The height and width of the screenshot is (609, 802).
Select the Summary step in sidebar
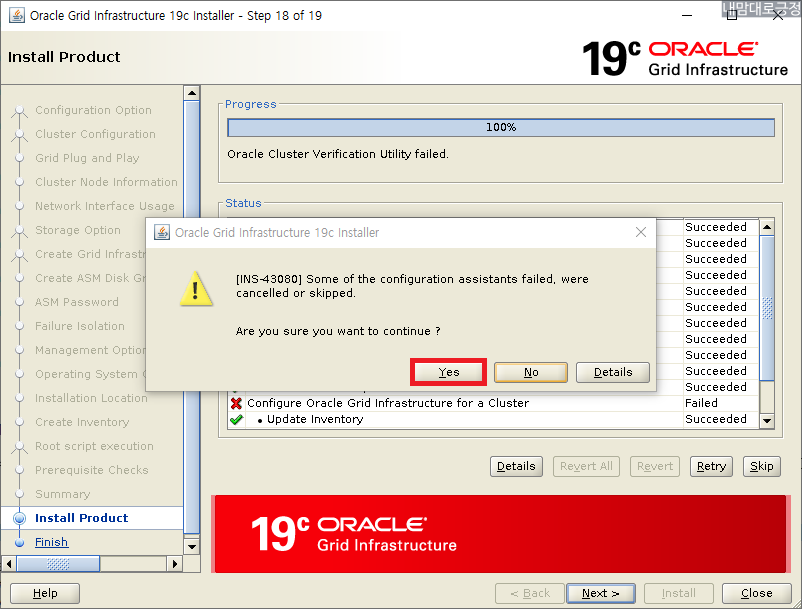(x=62, y=494)
